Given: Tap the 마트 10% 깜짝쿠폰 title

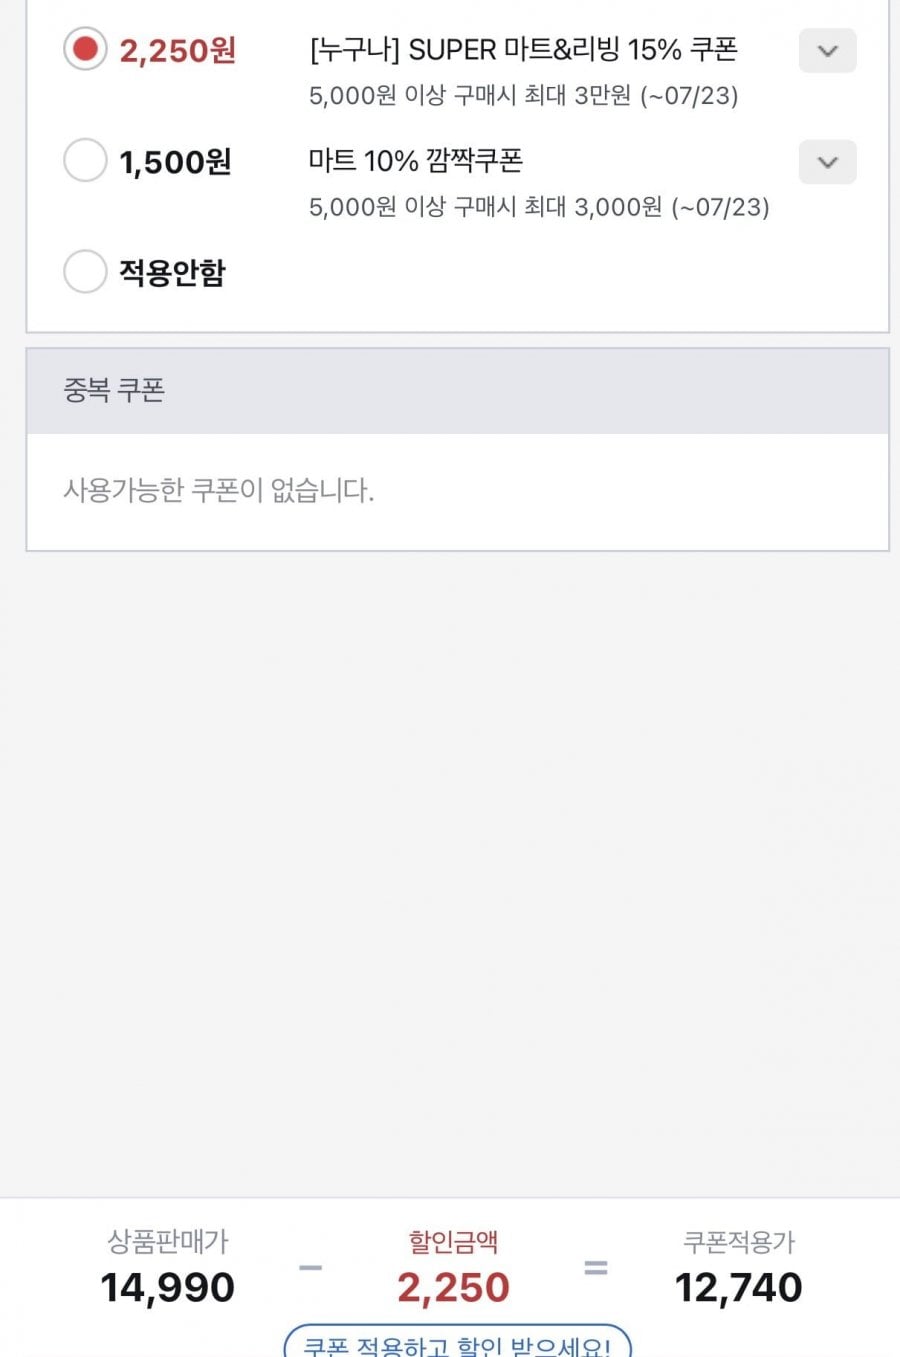Looking at the screenshot, I should click(416, 160).
